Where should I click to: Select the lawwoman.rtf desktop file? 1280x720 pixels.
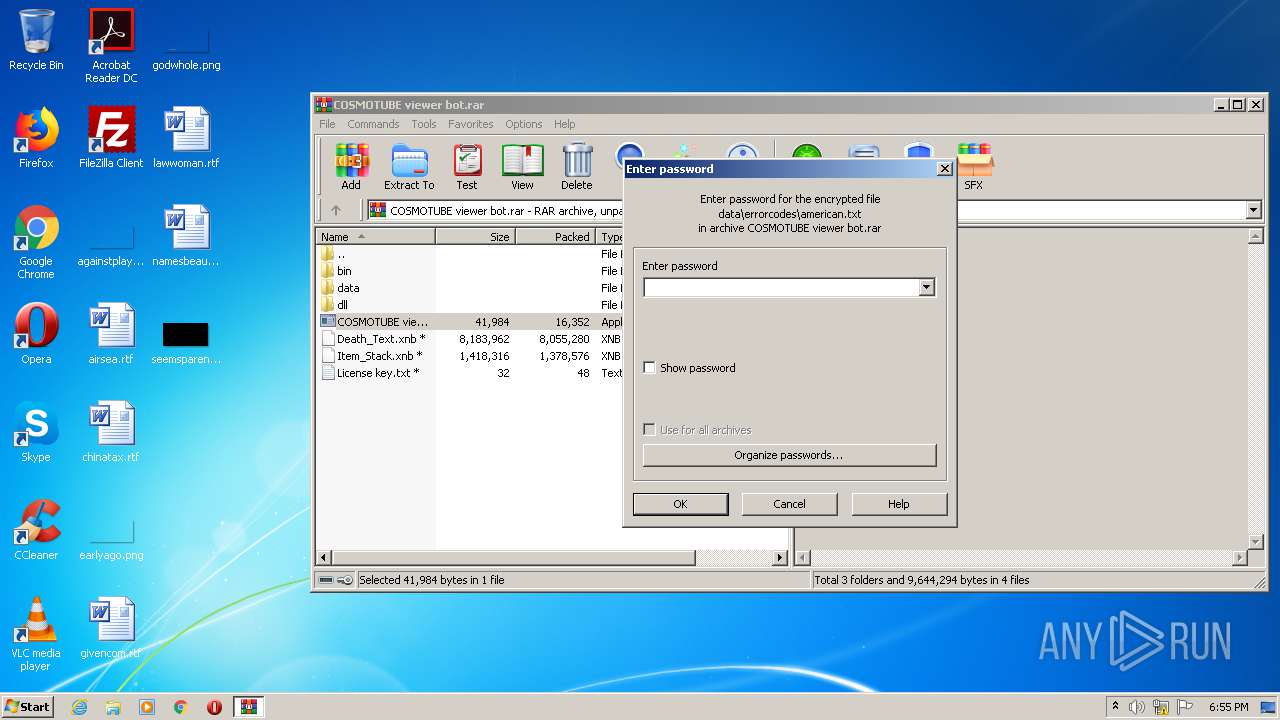coord(186,137)
